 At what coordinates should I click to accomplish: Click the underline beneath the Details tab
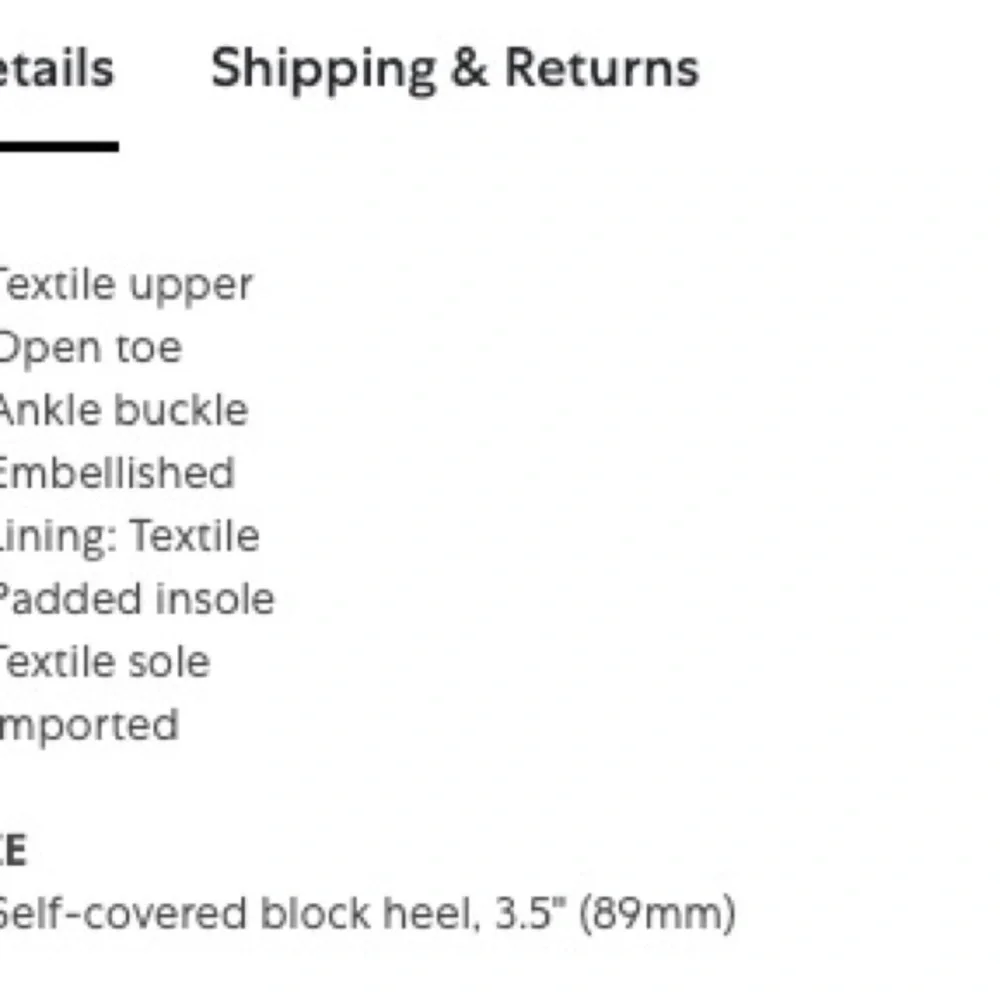pos(58,146)
